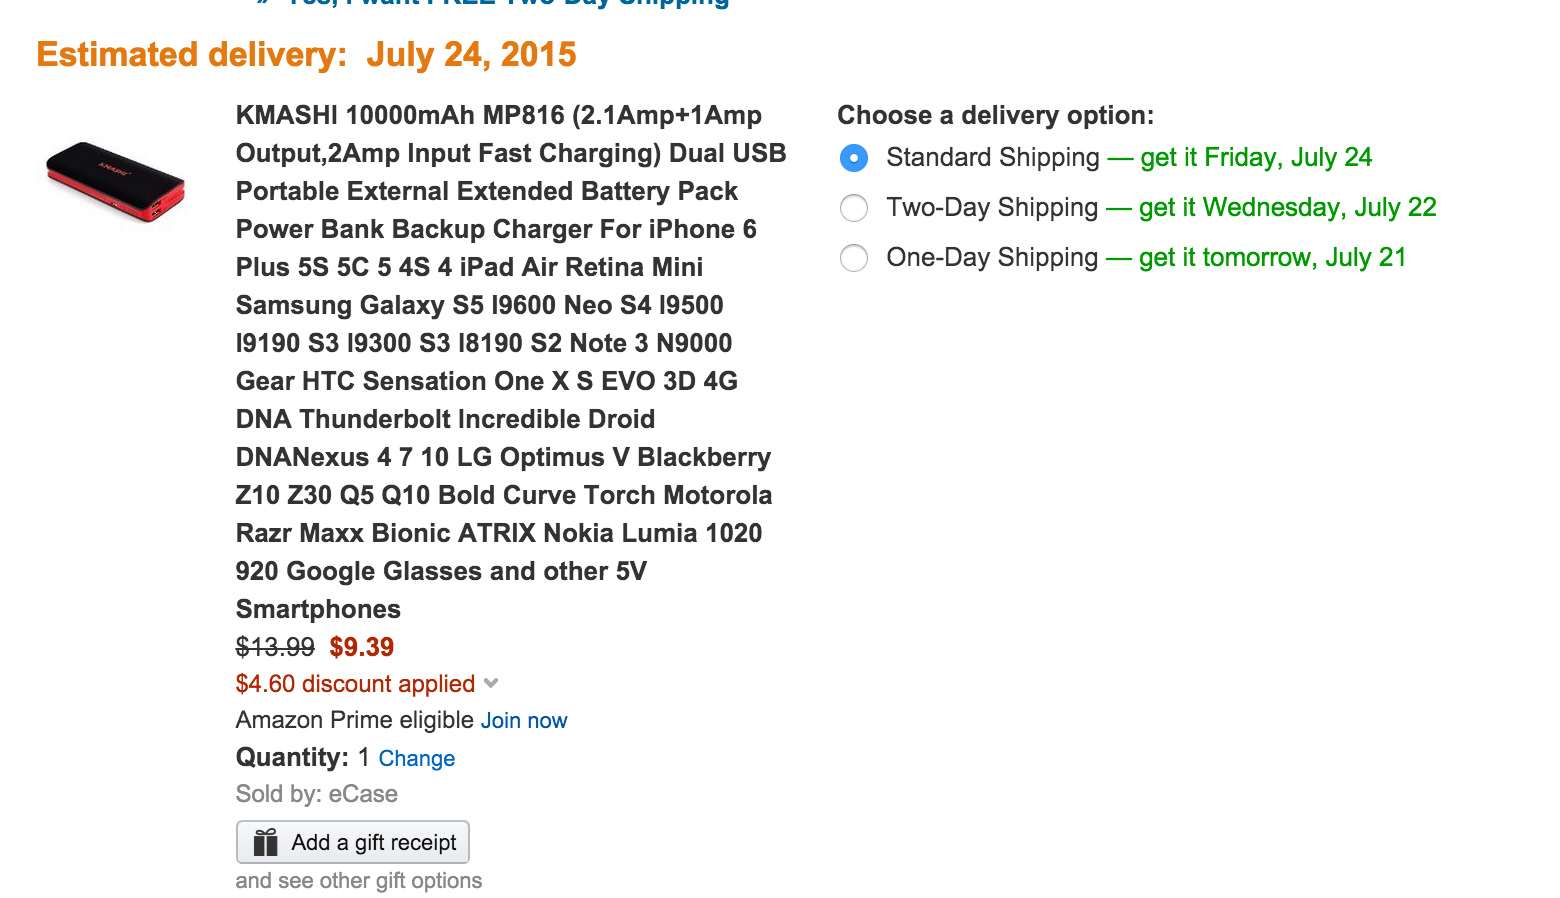This screenshot has width=1560, height=898.
Task: Select One-Day Shipping to get it tomorrow
Action: [x=853, y=258]
